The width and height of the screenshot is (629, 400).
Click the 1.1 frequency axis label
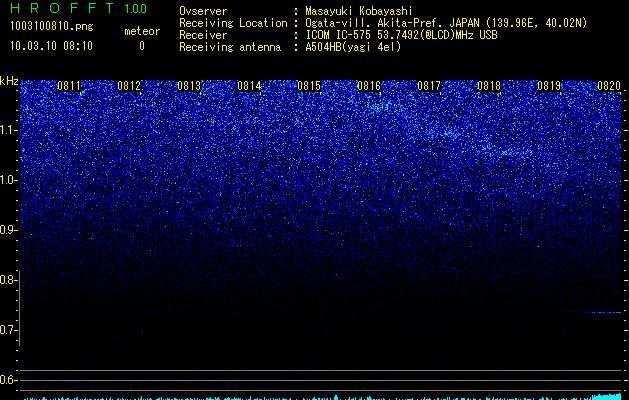point(8,130)
